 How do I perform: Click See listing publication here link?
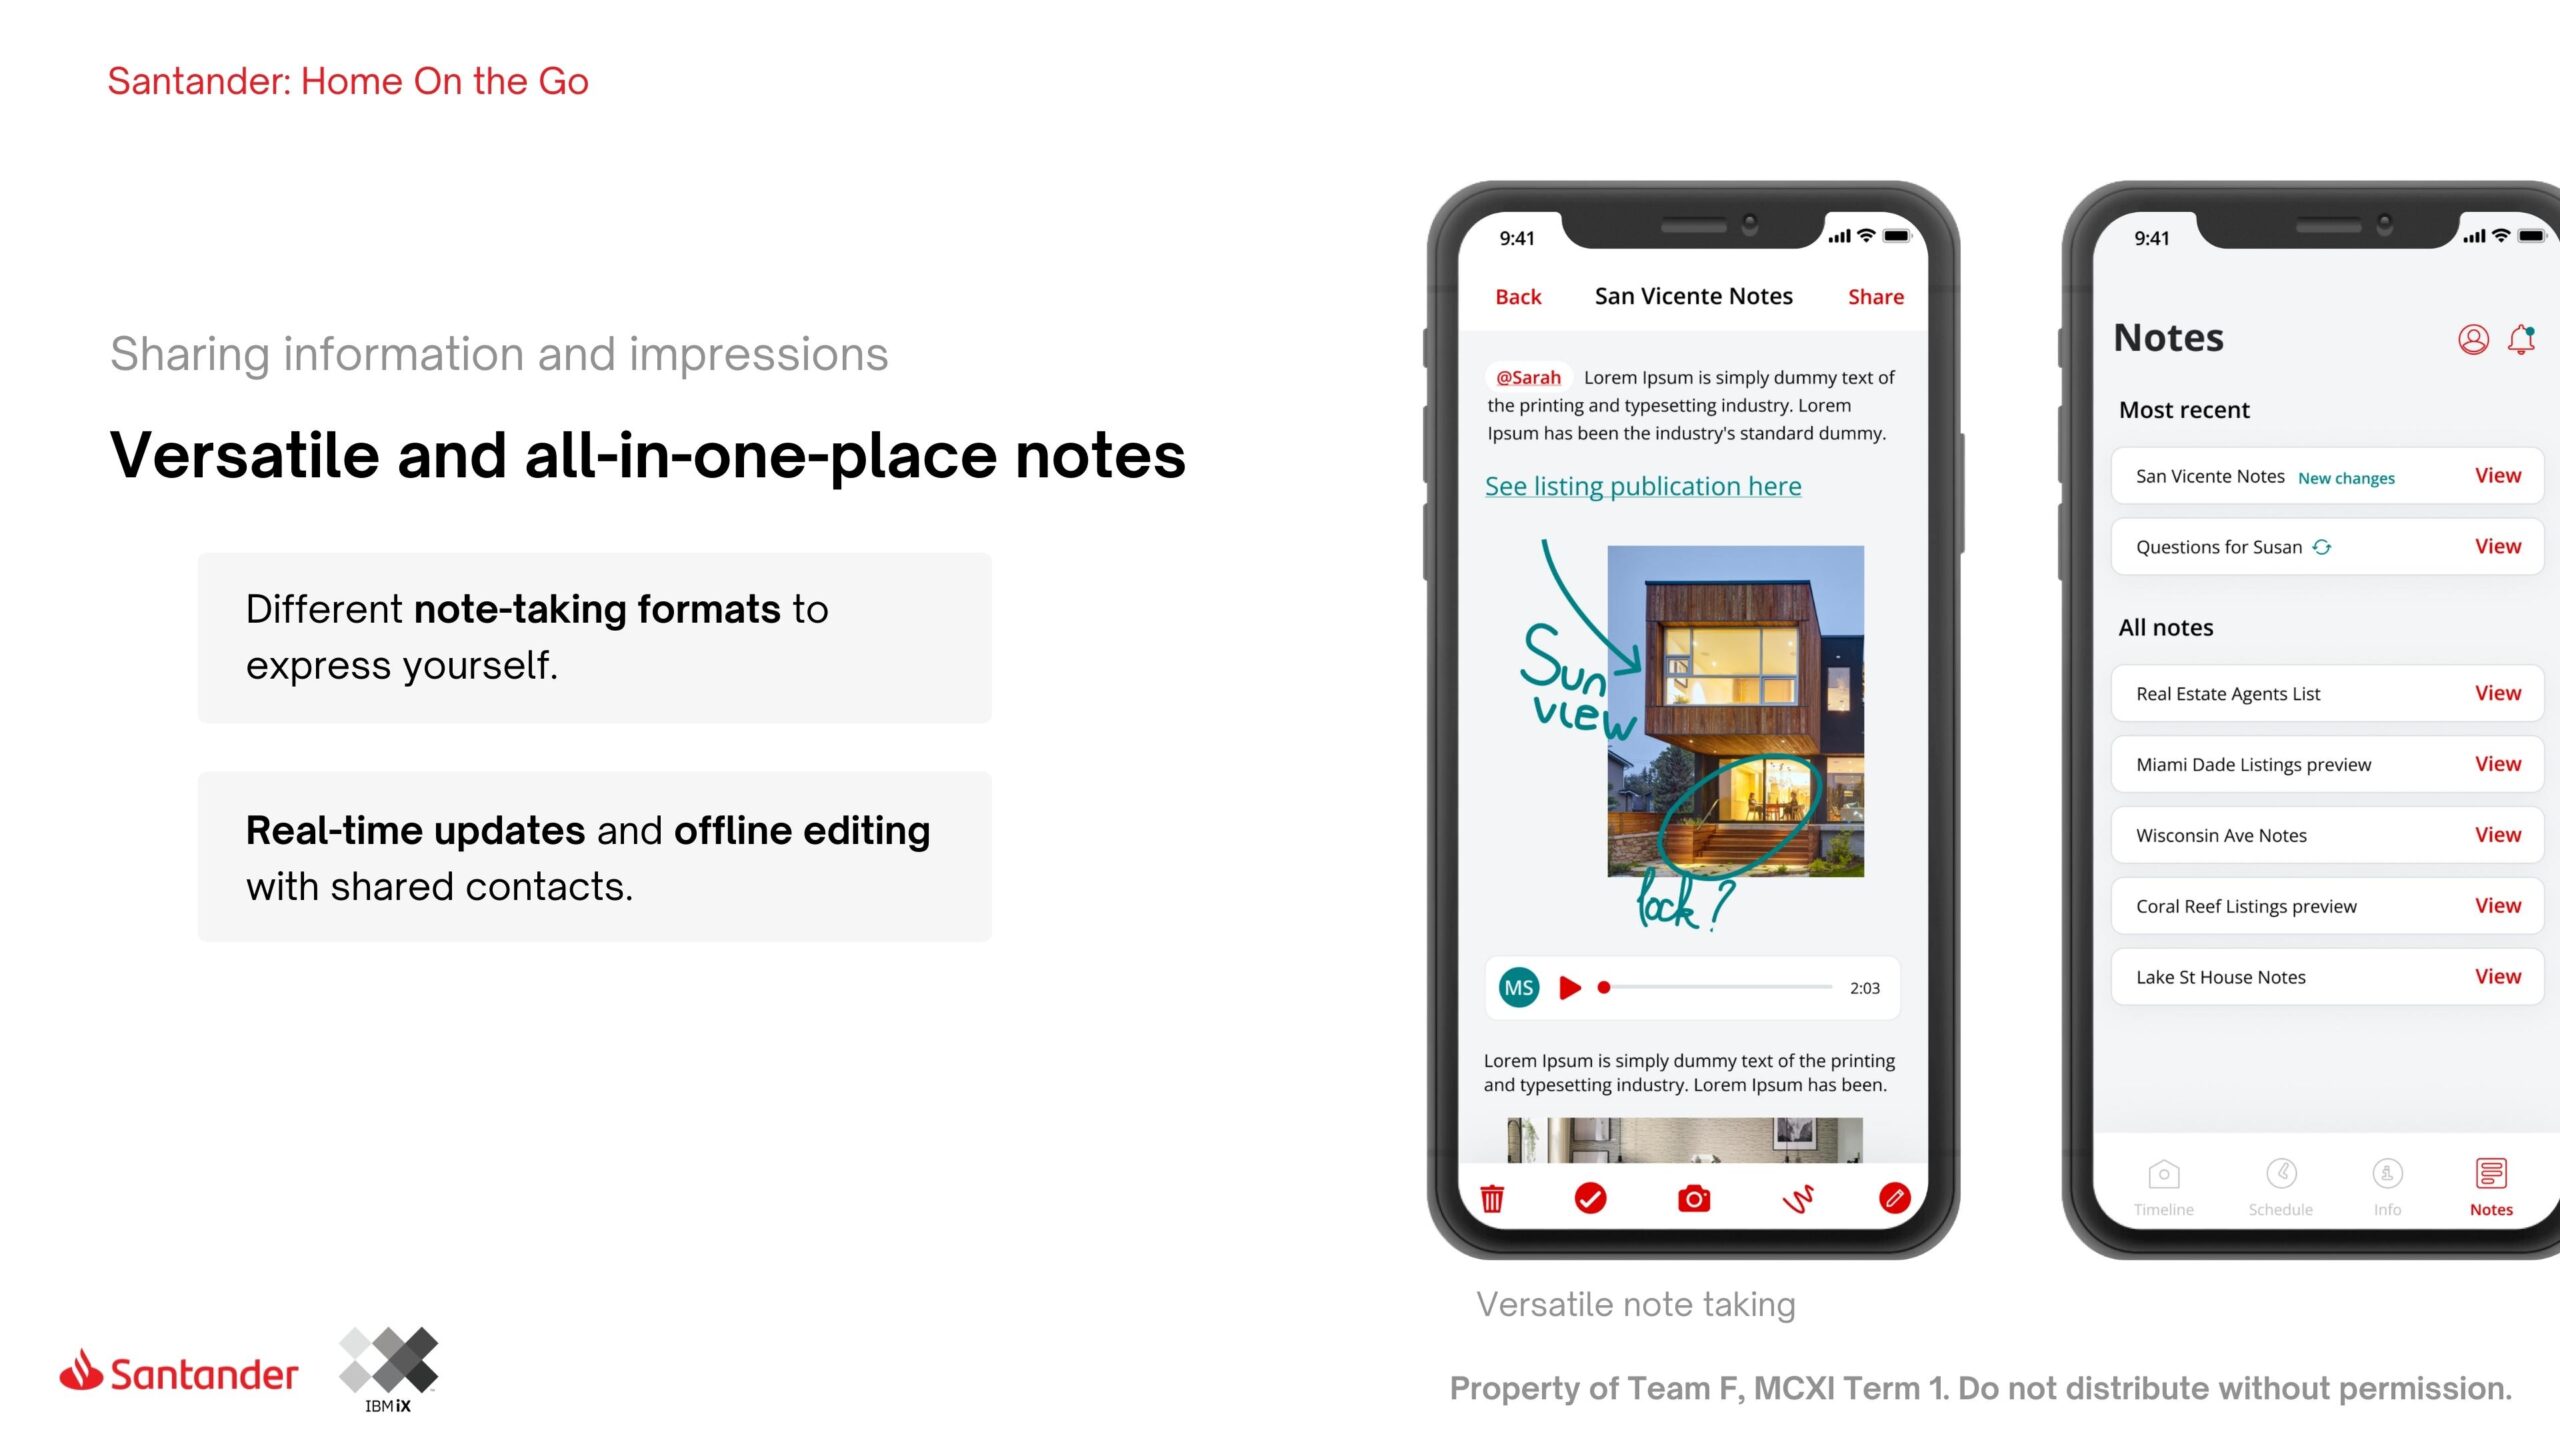(1642, 484)
